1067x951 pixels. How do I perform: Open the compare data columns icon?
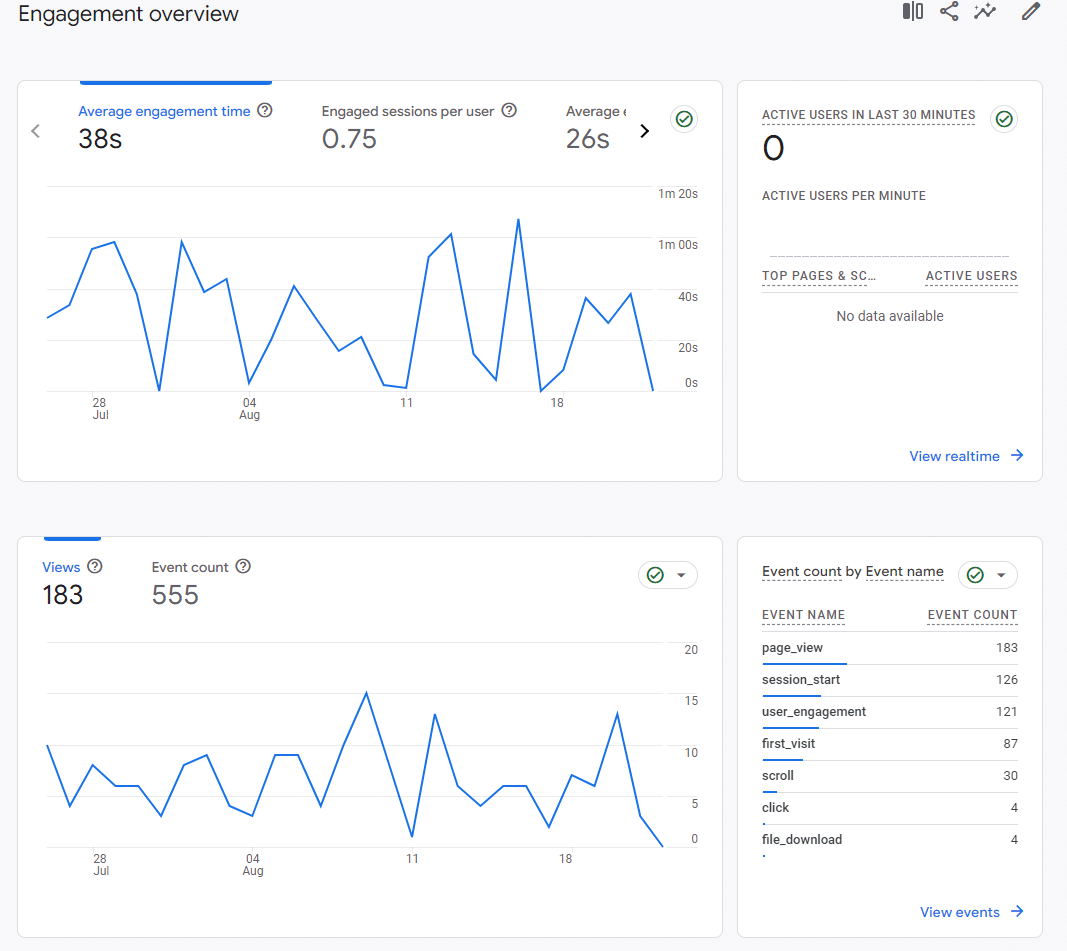913,12
